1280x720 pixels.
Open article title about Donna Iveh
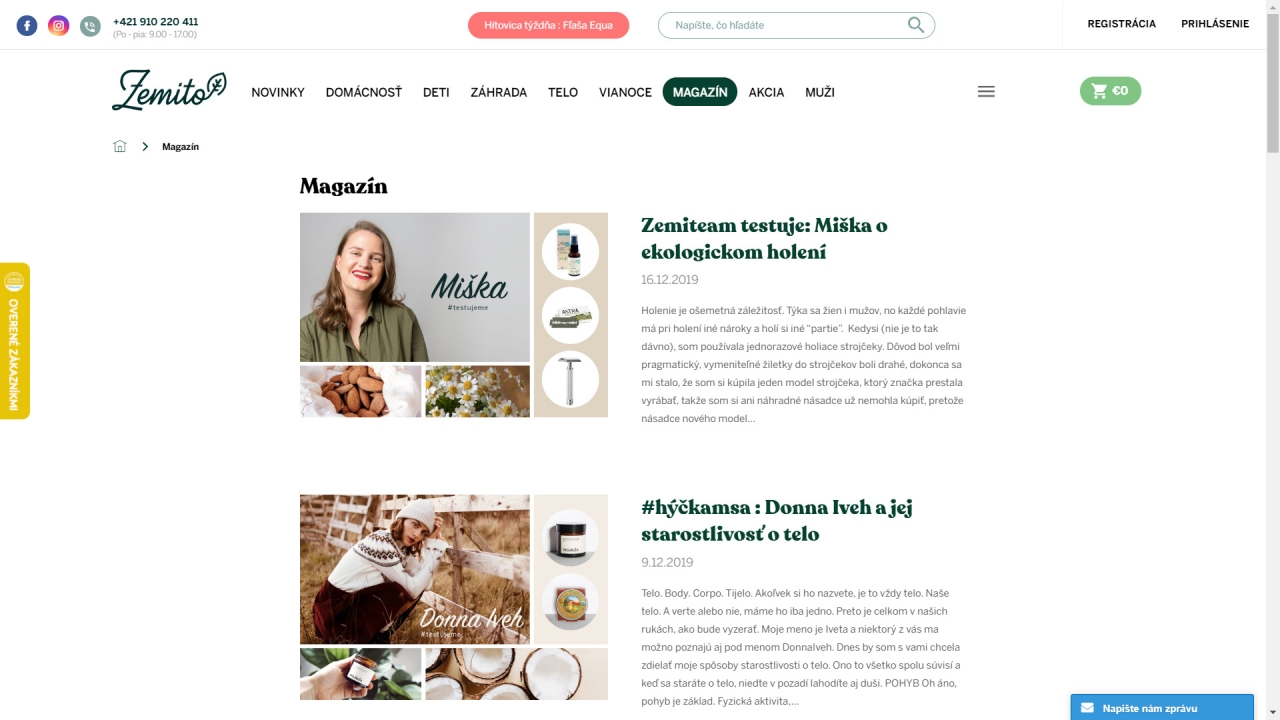(x=777, y=521)
